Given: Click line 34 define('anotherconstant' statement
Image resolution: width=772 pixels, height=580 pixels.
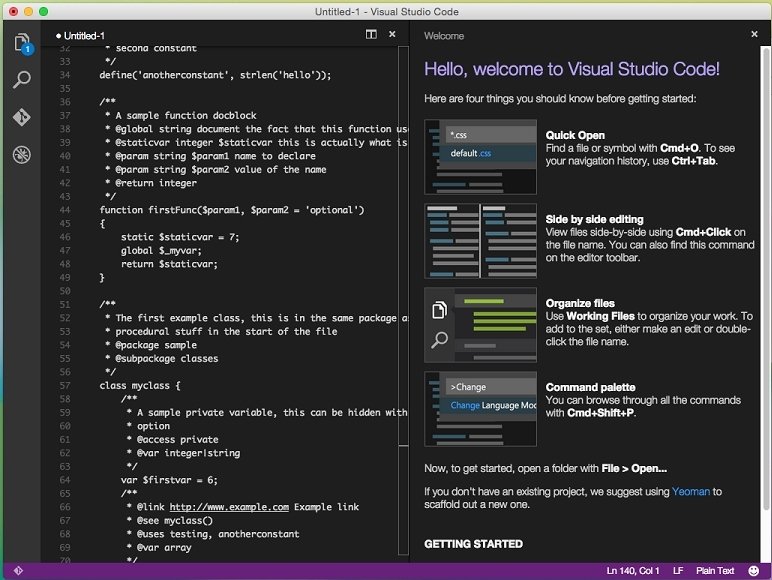Looking at the screenshot, I should (215, 75).
